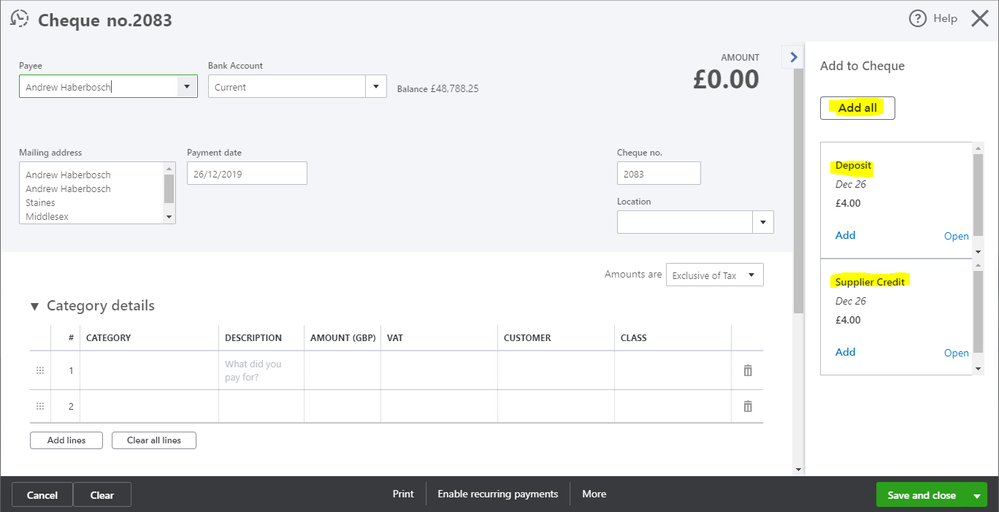Collapse the Category details section
This screenshot has height=512, width=999.
35,306
